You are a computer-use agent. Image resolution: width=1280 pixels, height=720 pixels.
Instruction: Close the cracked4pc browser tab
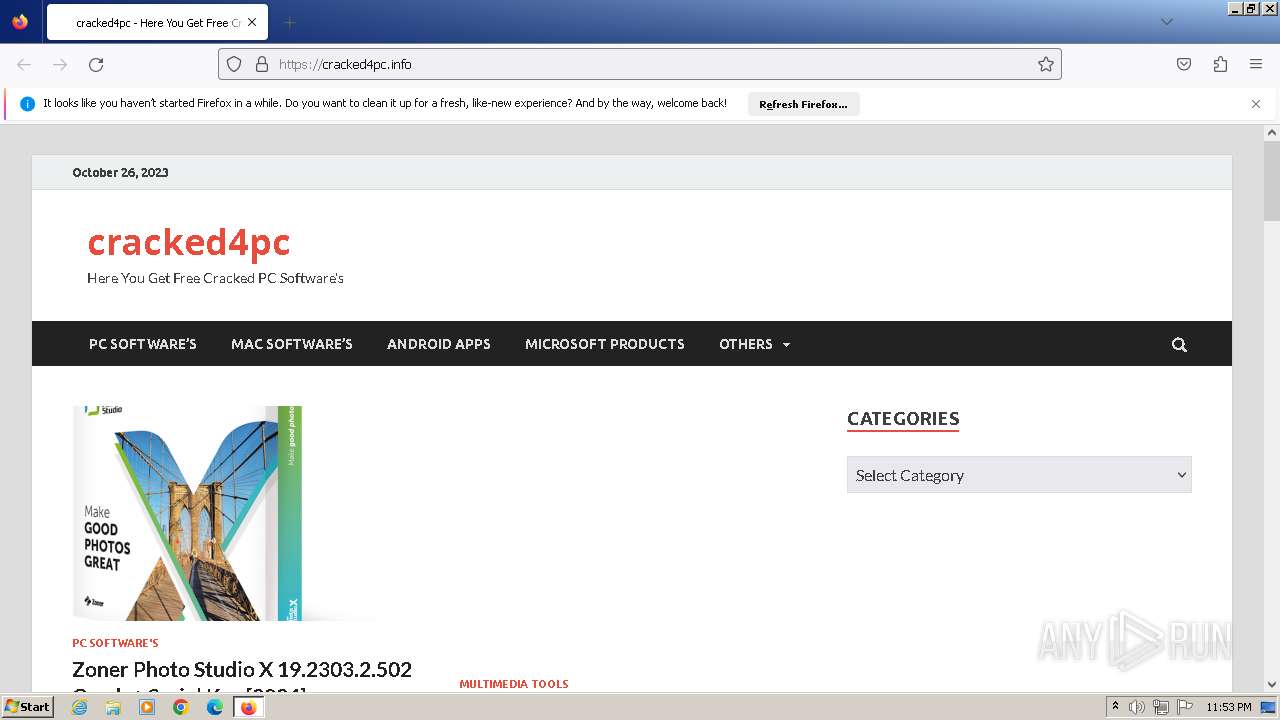pos(252,22)
